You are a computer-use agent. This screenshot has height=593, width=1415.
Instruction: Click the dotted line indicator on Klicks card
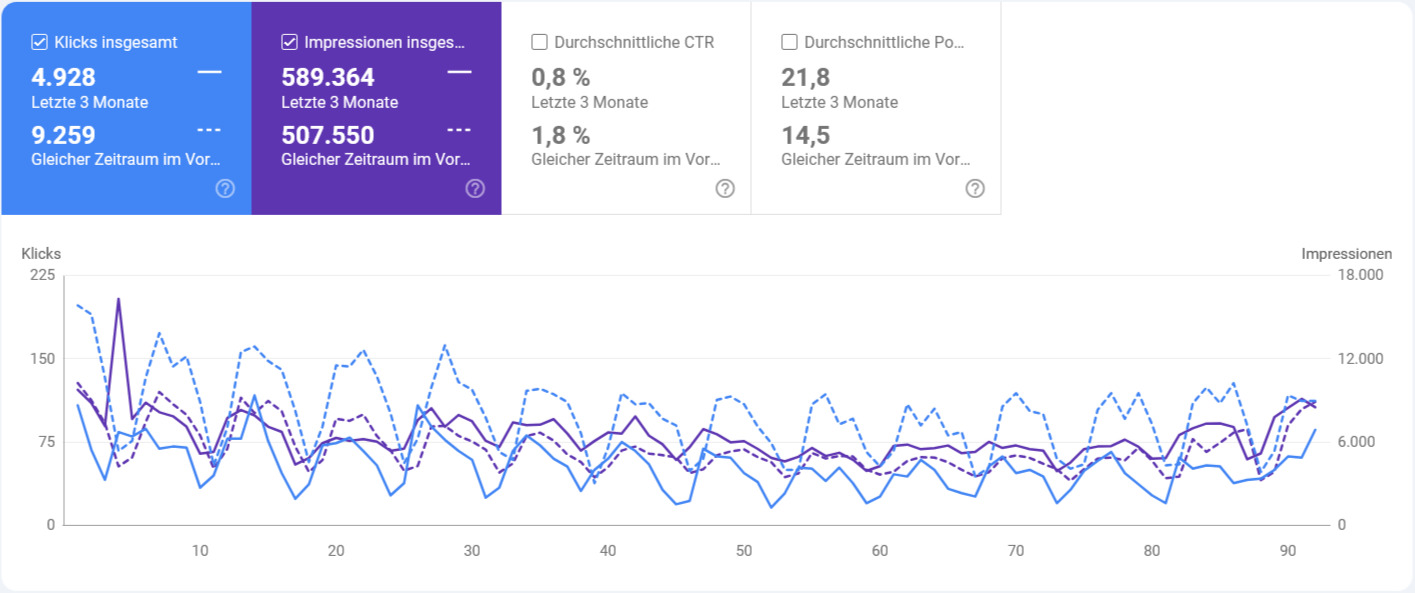(210, 128)
